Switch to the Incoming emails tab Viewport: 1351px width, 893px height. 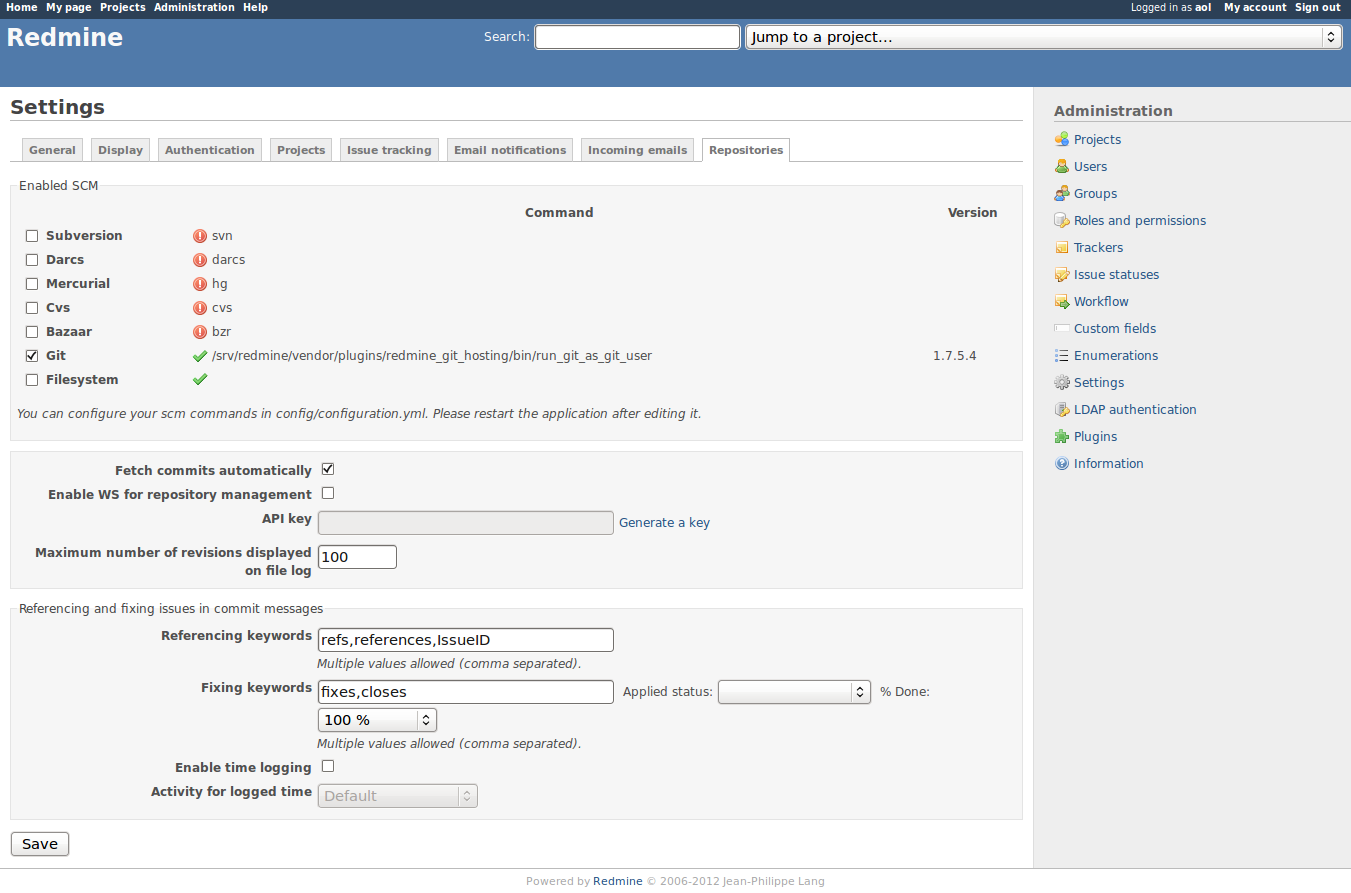coord(637,150)
